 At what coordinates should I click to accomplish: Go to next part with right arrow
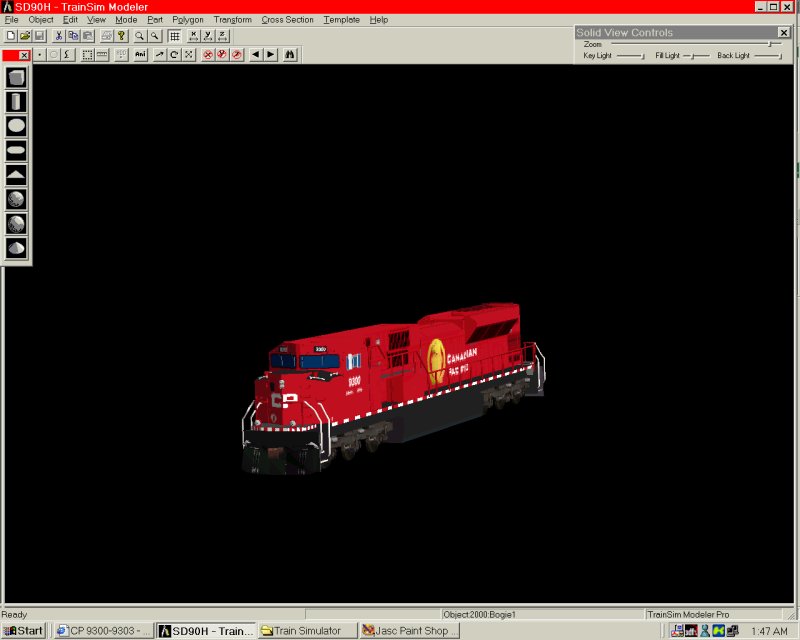pyautogui.click(x=270, y=55)
